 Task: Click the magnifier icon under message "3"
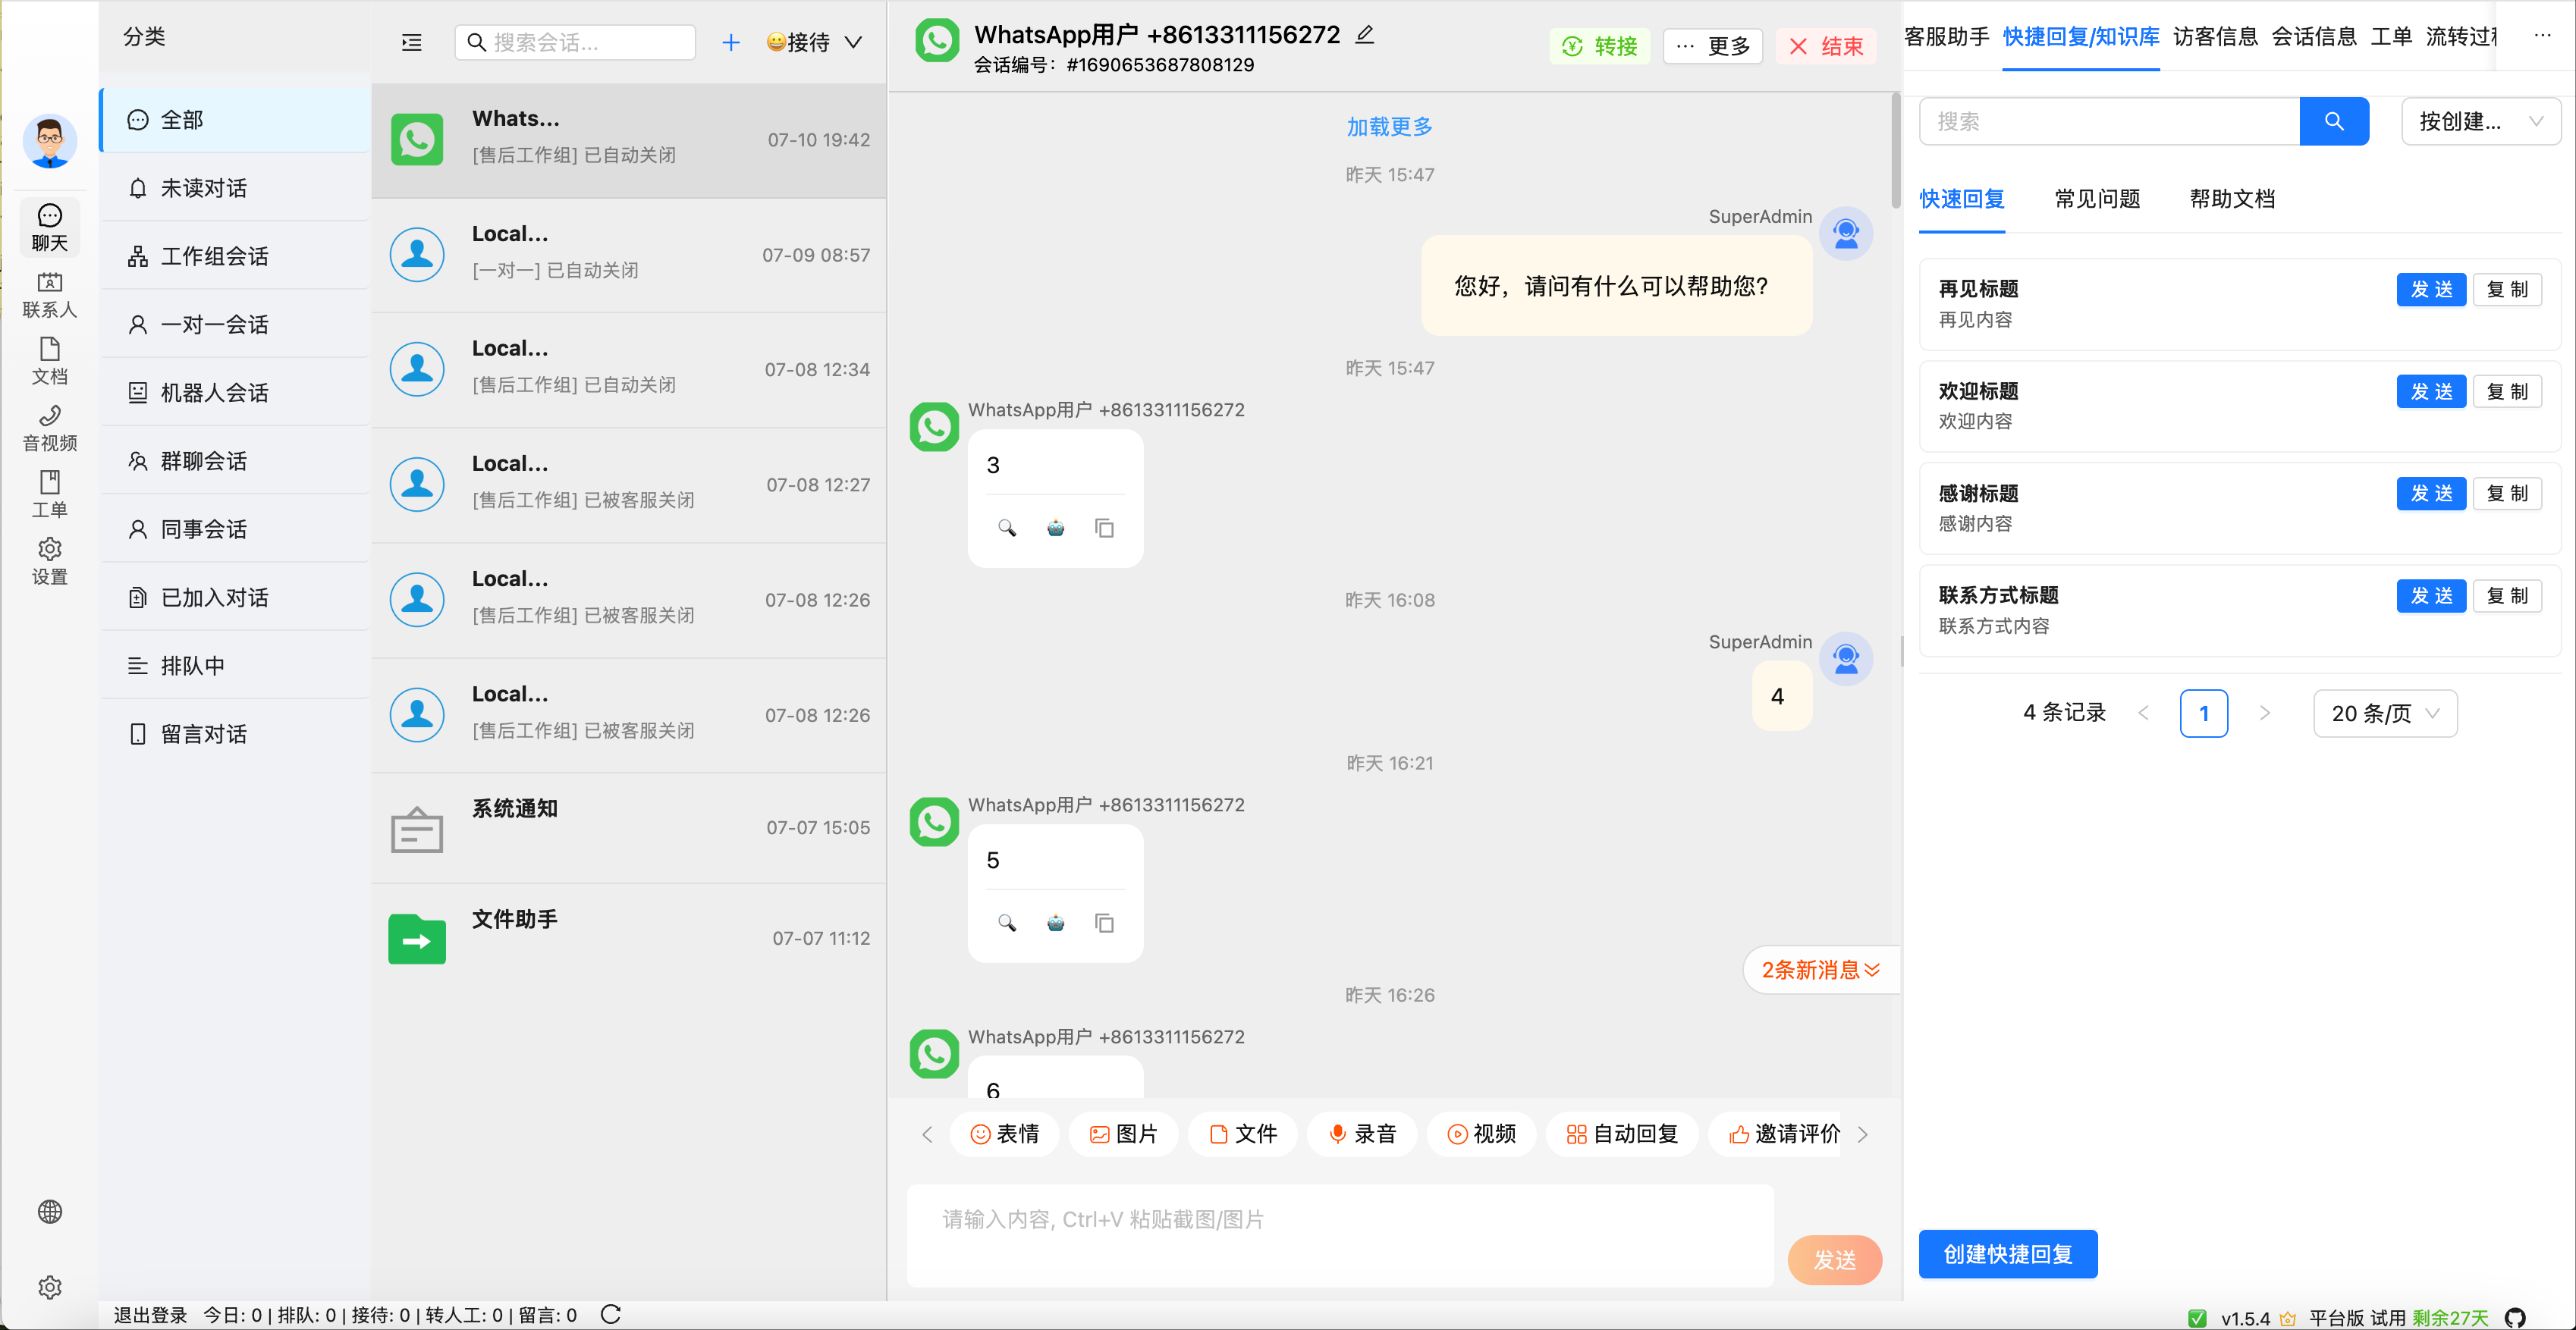[1008, 528]
